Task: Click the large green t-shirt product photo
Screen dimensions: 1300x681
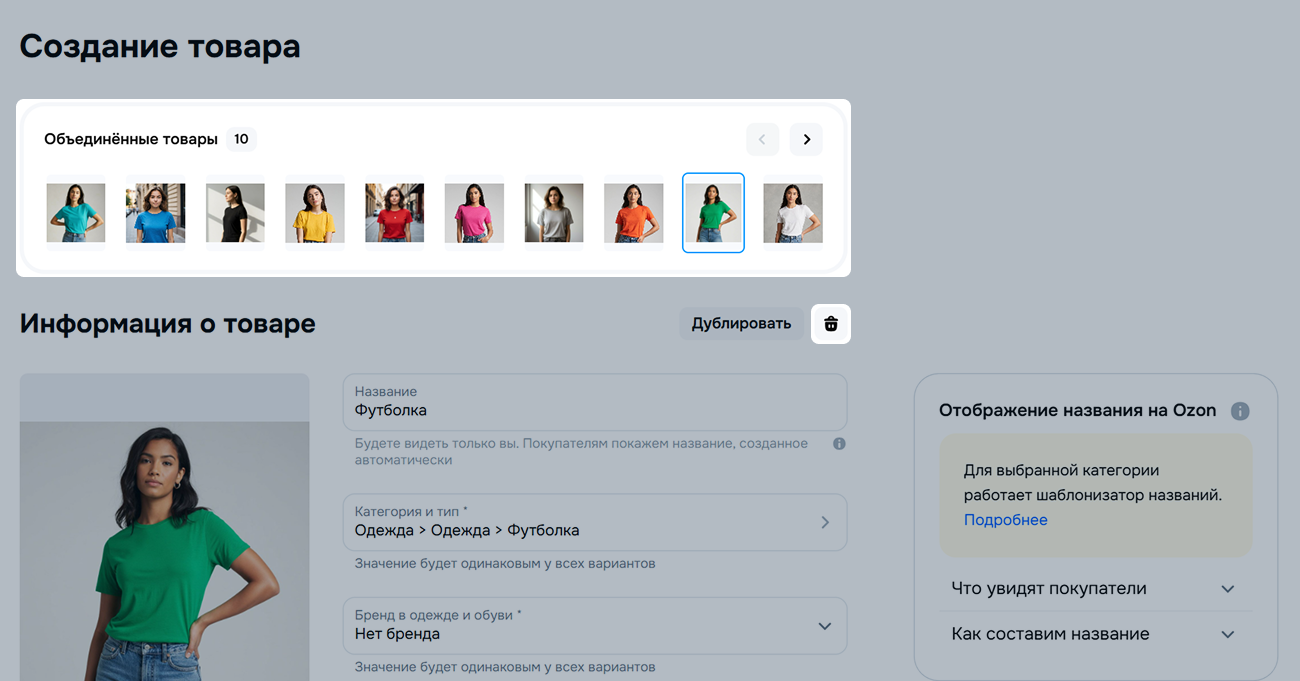Action: point(164,540)
